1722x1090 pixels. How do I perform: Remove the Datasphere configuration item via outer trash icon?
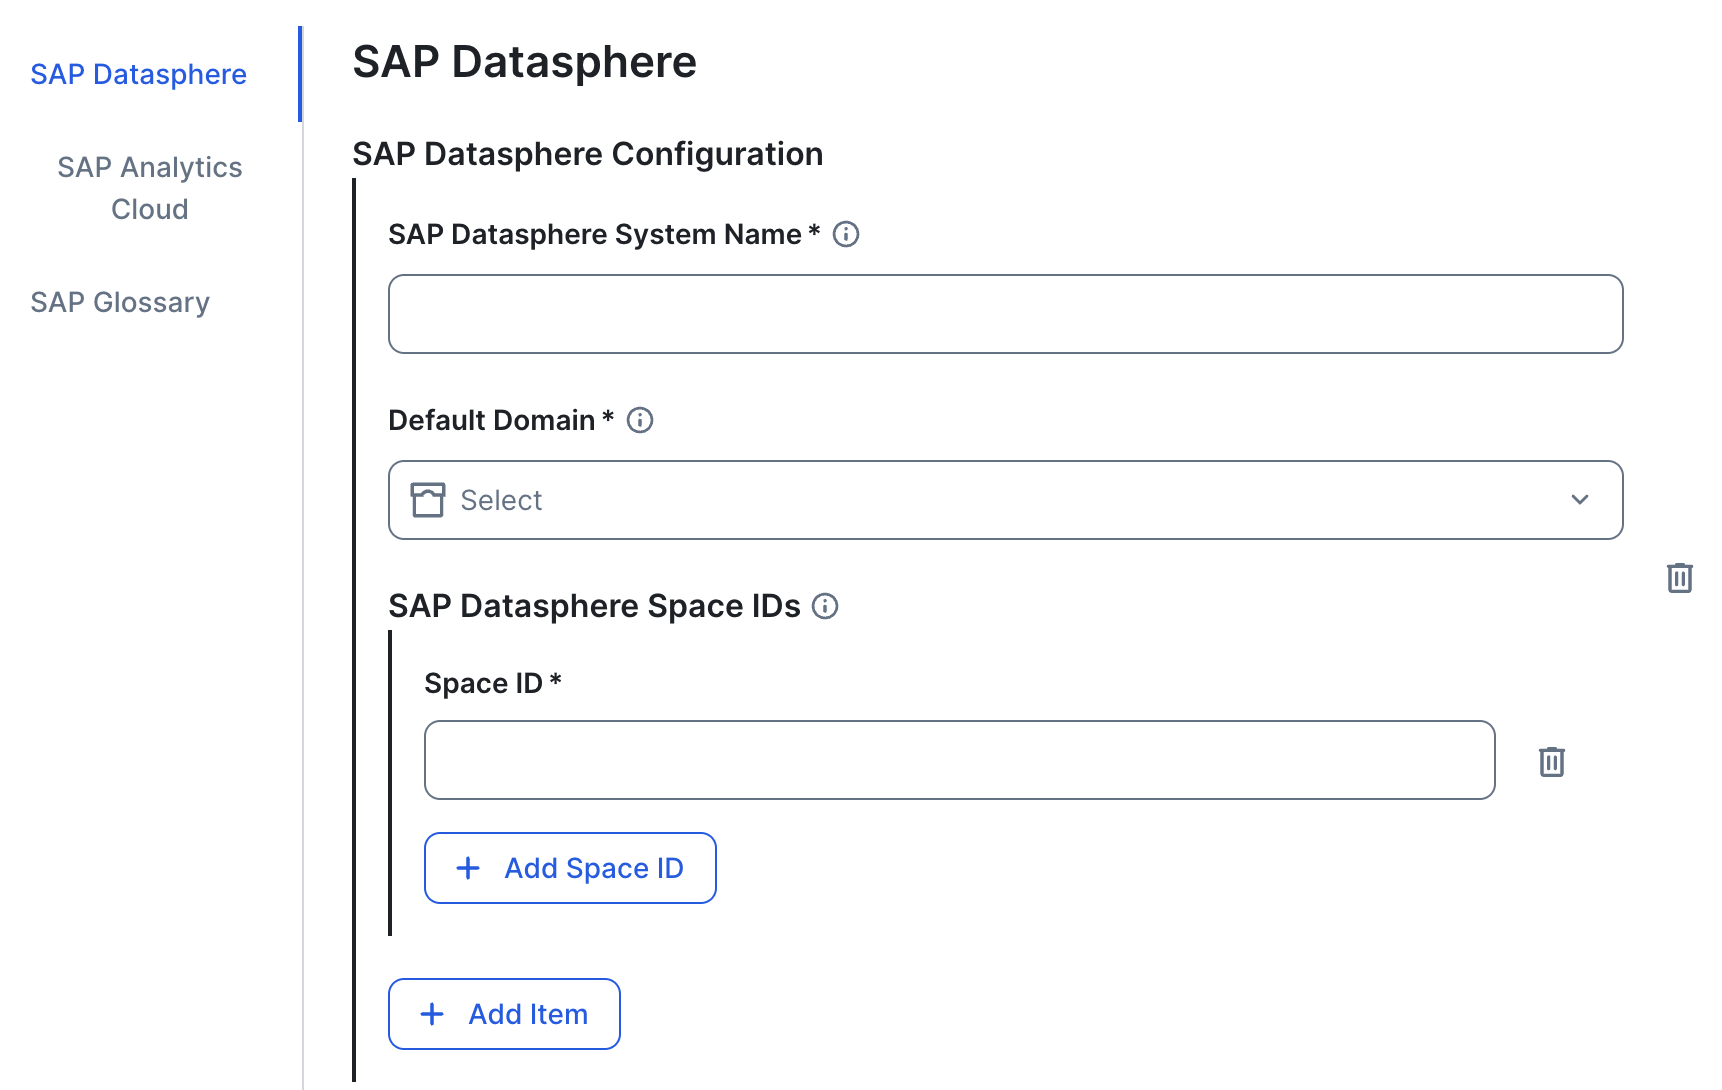coord(1679,577)
